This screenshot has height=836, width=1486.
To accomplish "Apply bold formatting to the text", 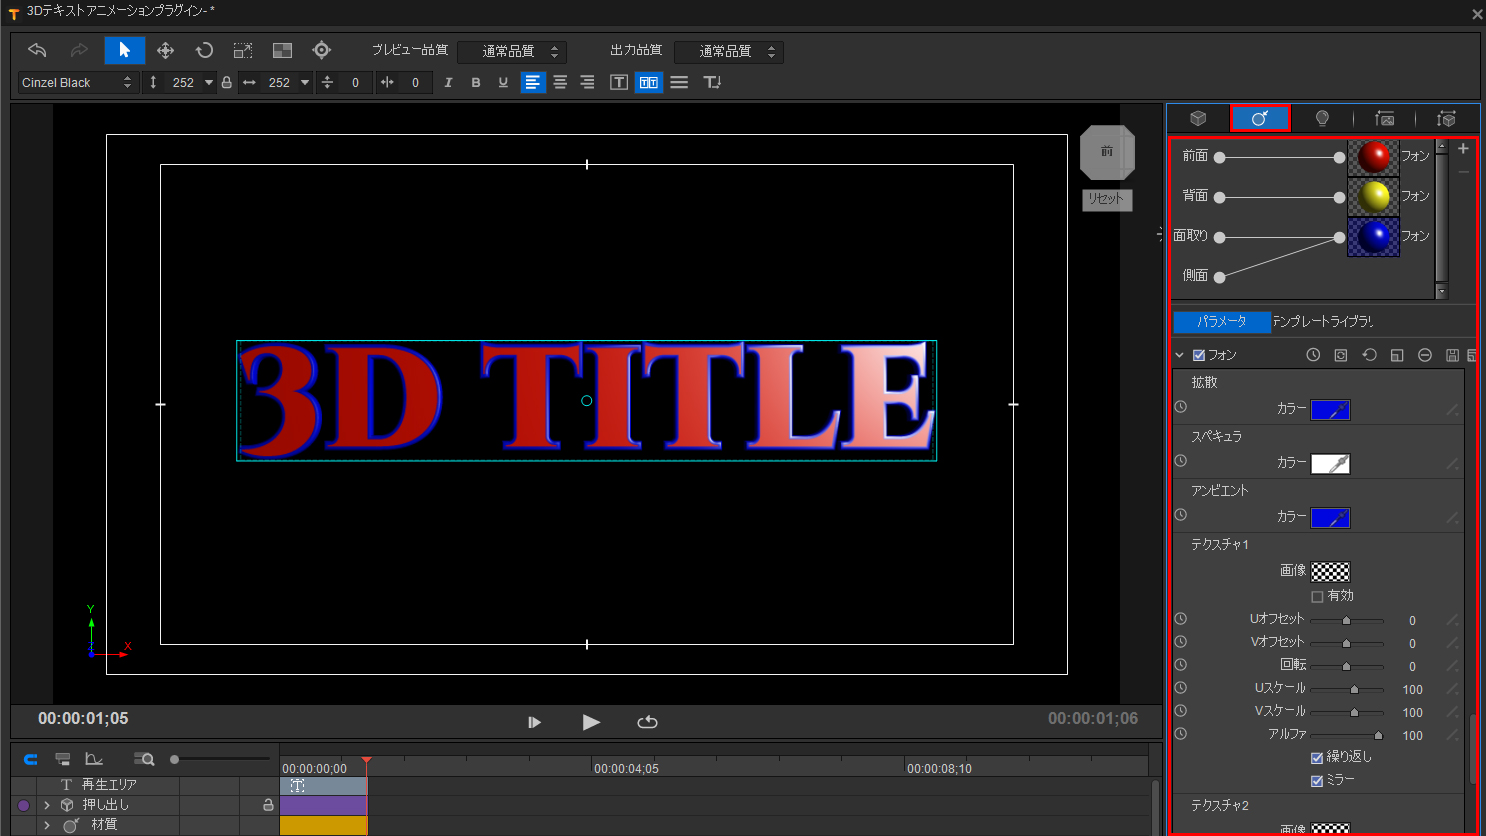I will tap(476, 82).
